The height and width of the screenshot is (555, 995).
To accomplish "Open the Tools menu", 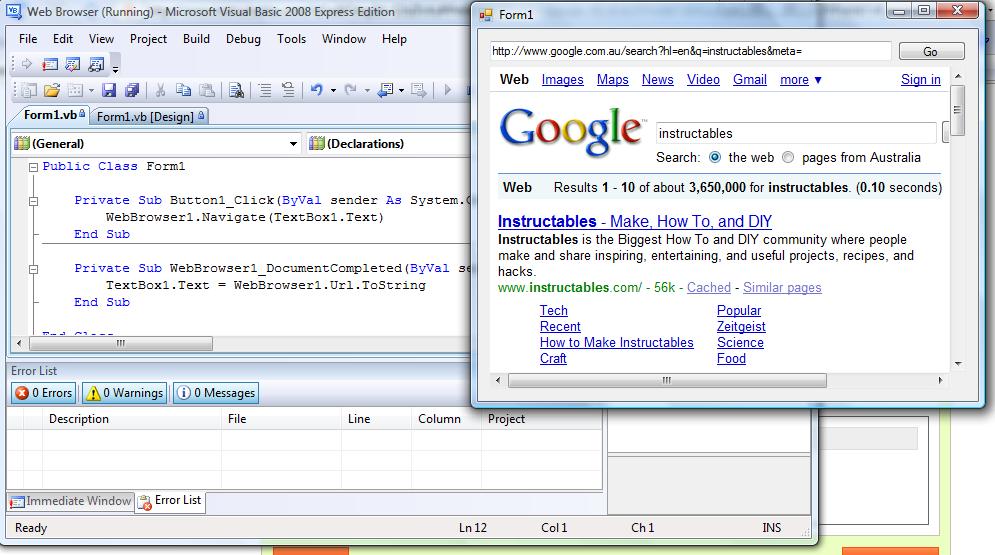I will tap(291, 39).
